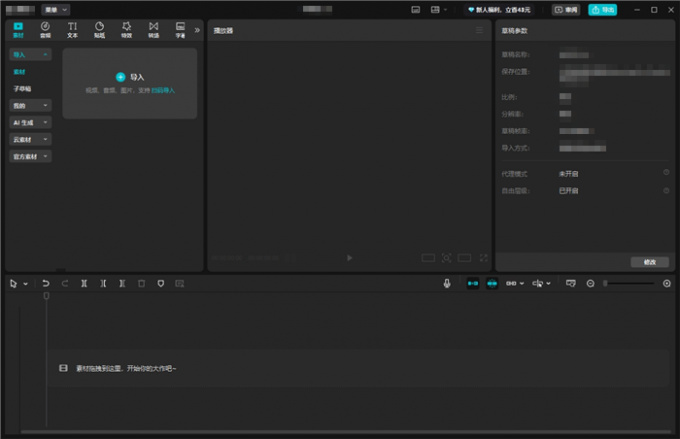Click the split clip tool
This screenshot has width=680, height=439.
click(84, 283)
